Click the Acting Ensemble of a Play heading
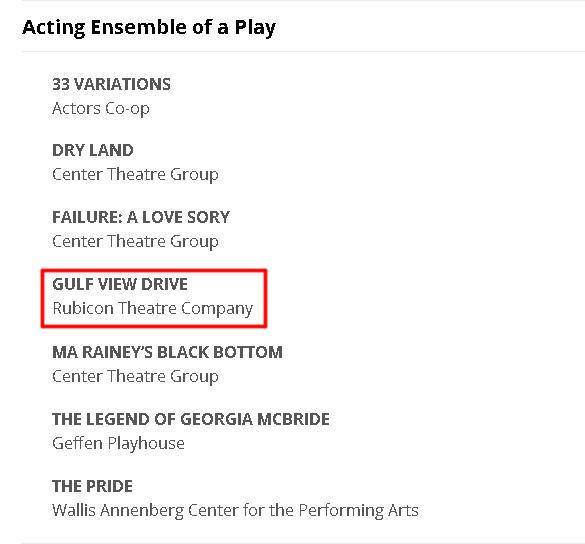 click(149, 28)
